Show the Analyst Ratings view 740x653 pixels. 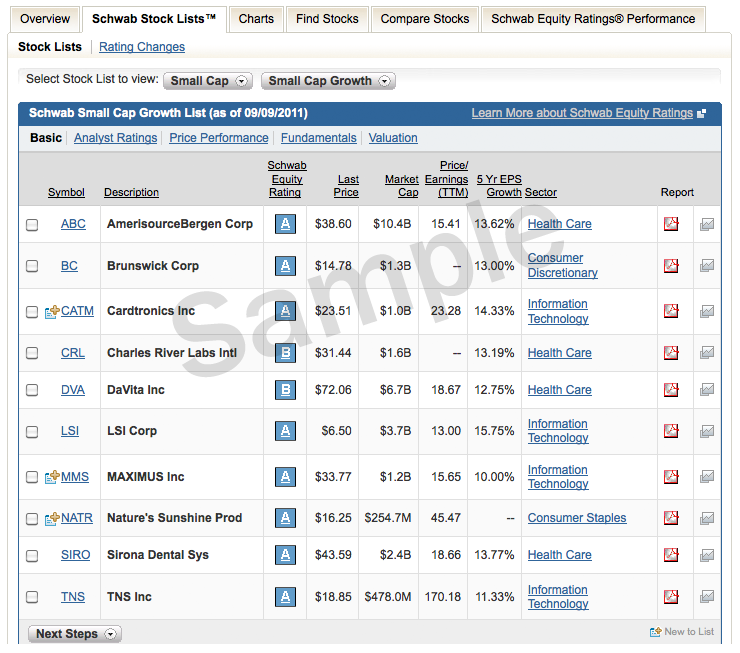[x=115, y=138]
